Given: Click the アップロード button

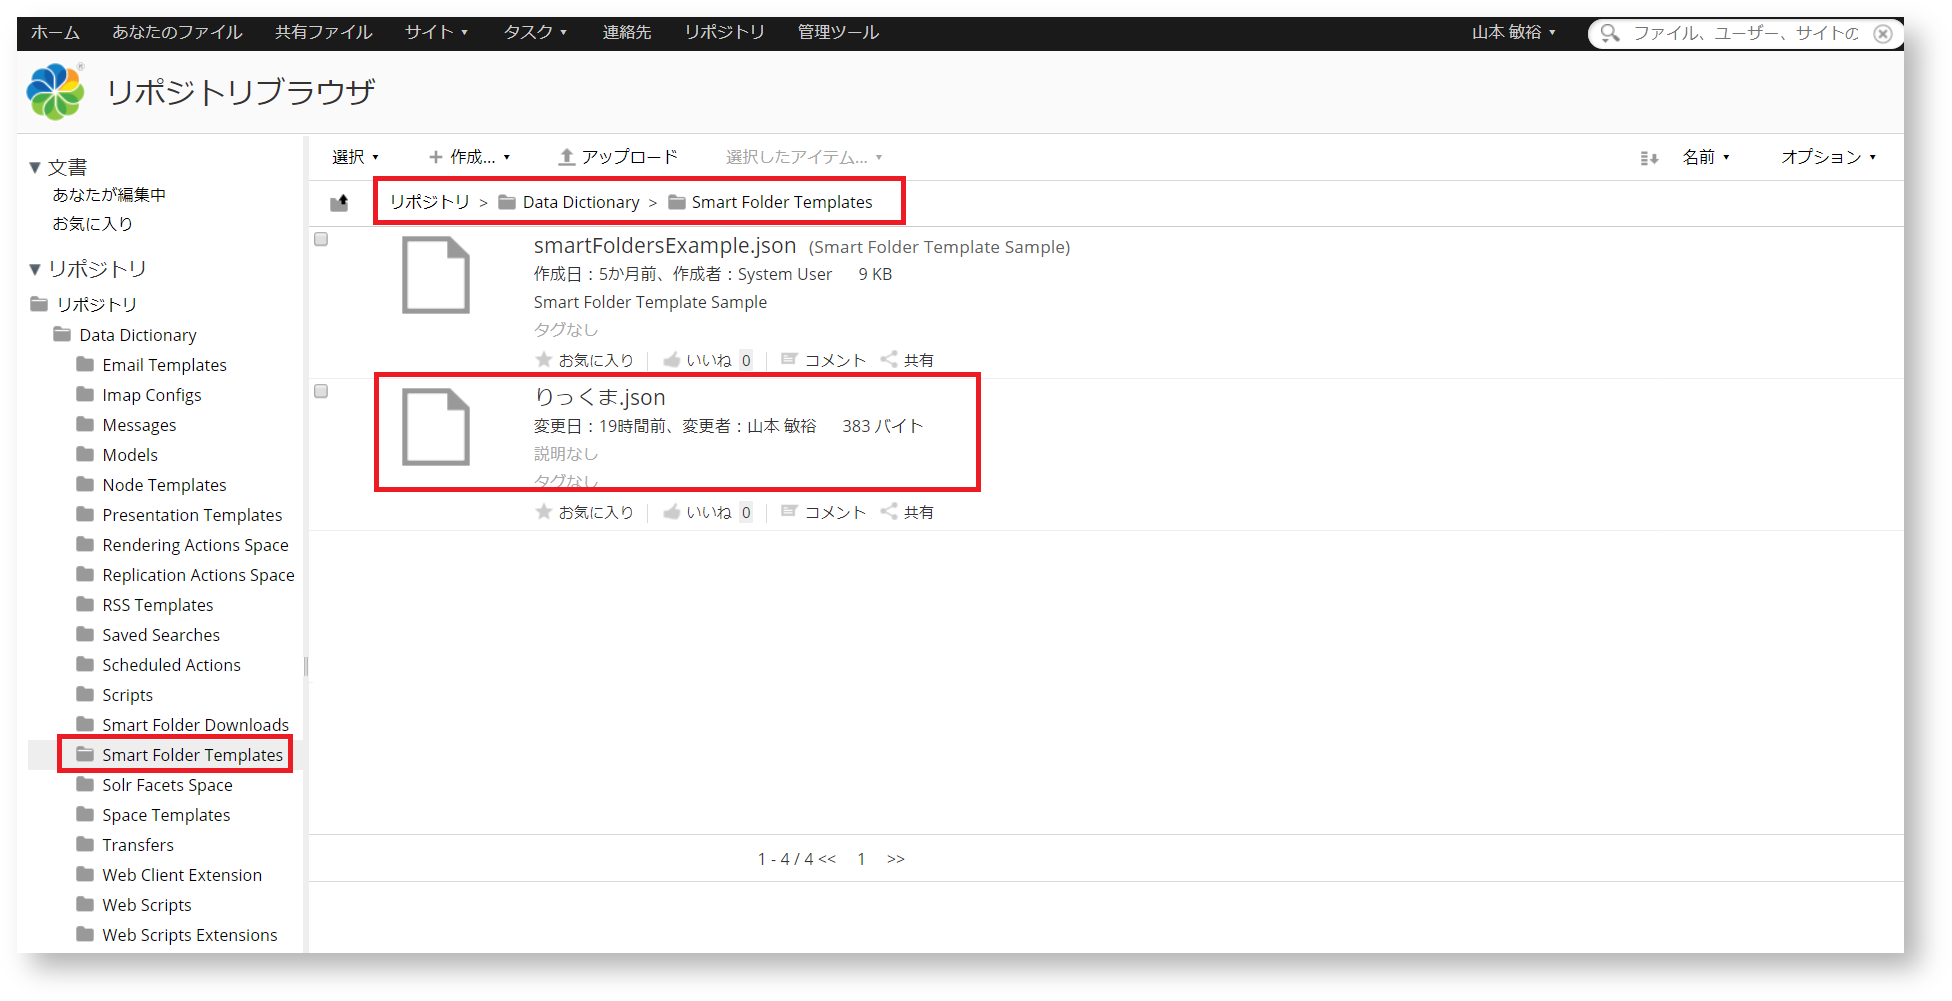Looking at the screenshot, I should 618,157.
